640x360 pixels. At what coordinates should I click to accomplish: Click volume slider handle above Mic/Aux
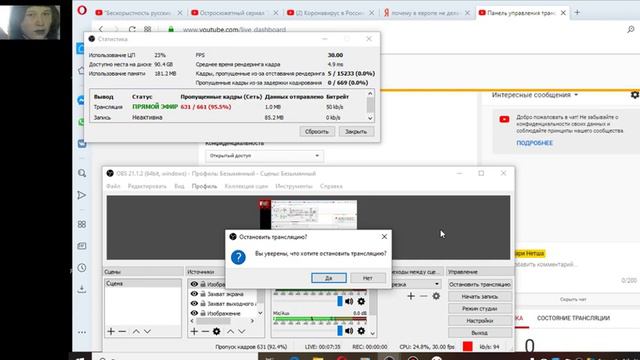[x=340, y=301]
